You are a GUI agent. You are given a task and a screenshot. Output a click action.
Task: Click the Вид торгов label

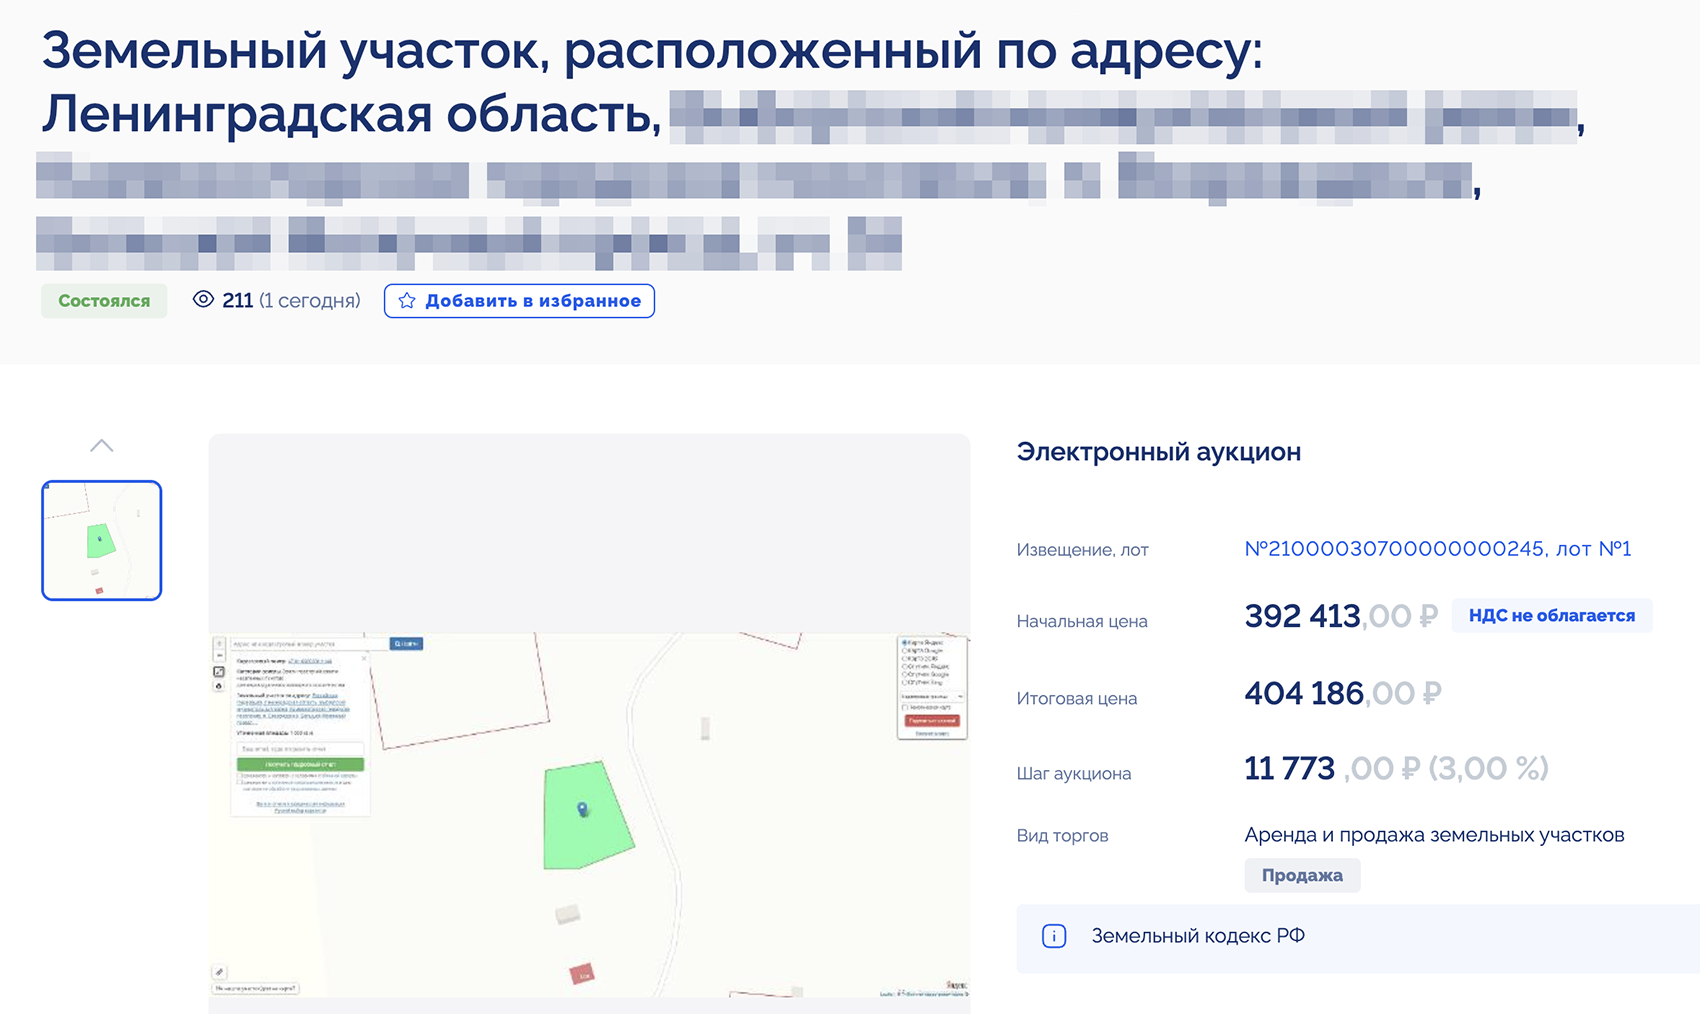[x=1062, y=835]
